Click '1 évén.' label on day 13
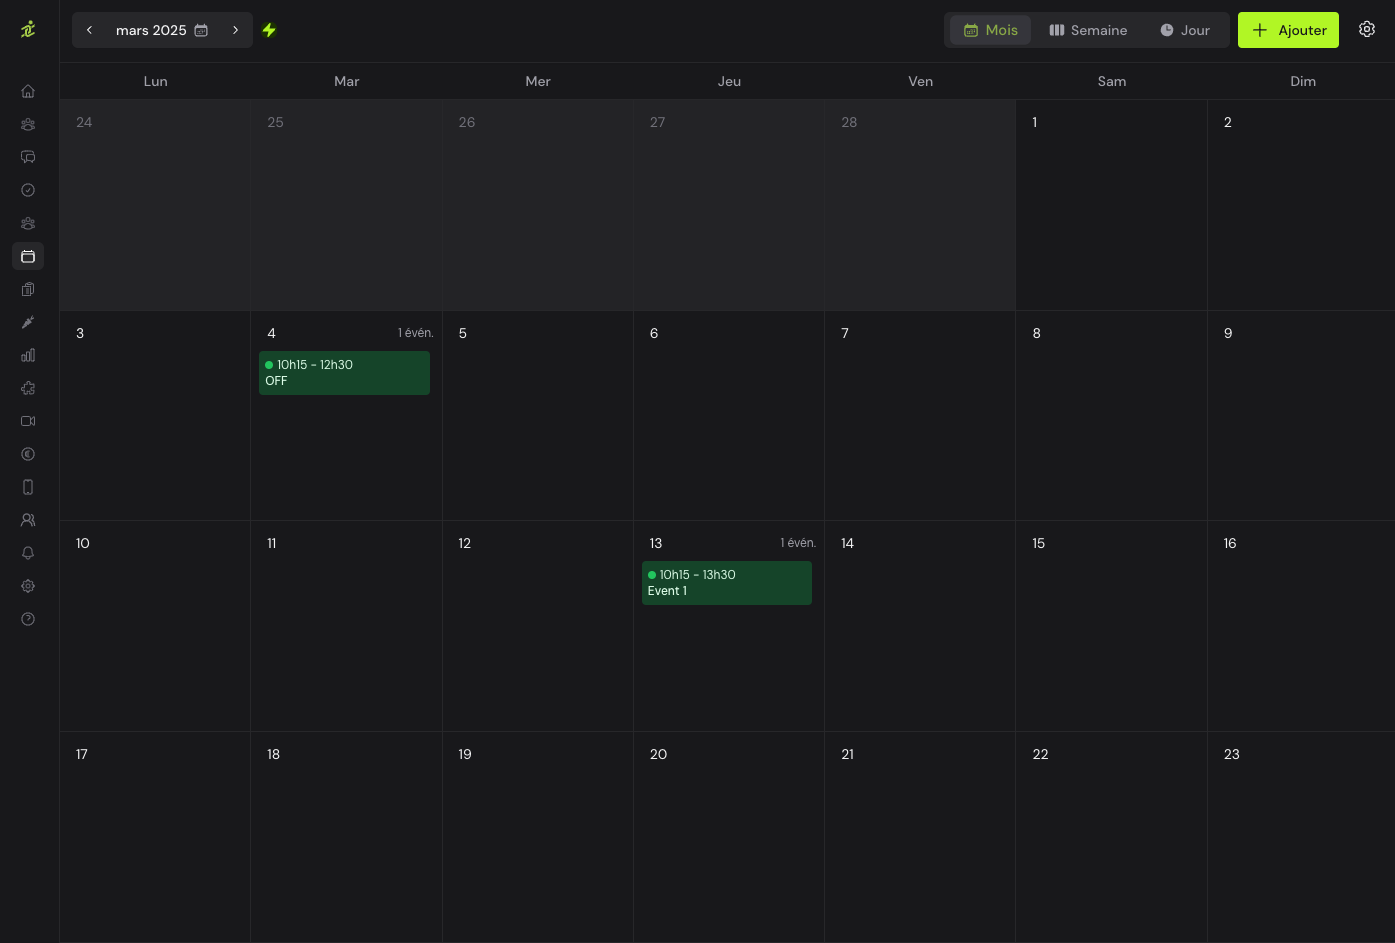 pos(798,543)
